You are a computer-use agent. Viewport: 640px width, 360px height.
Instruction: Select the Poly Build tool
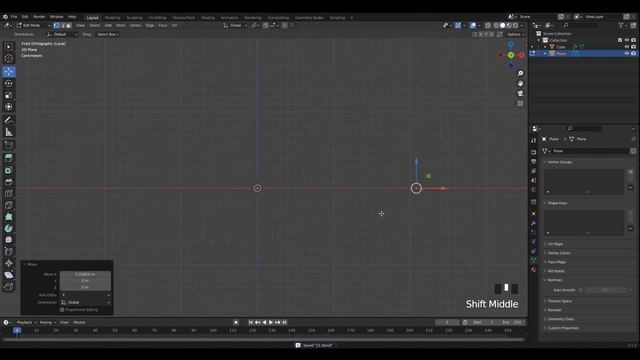coord(9,217)
